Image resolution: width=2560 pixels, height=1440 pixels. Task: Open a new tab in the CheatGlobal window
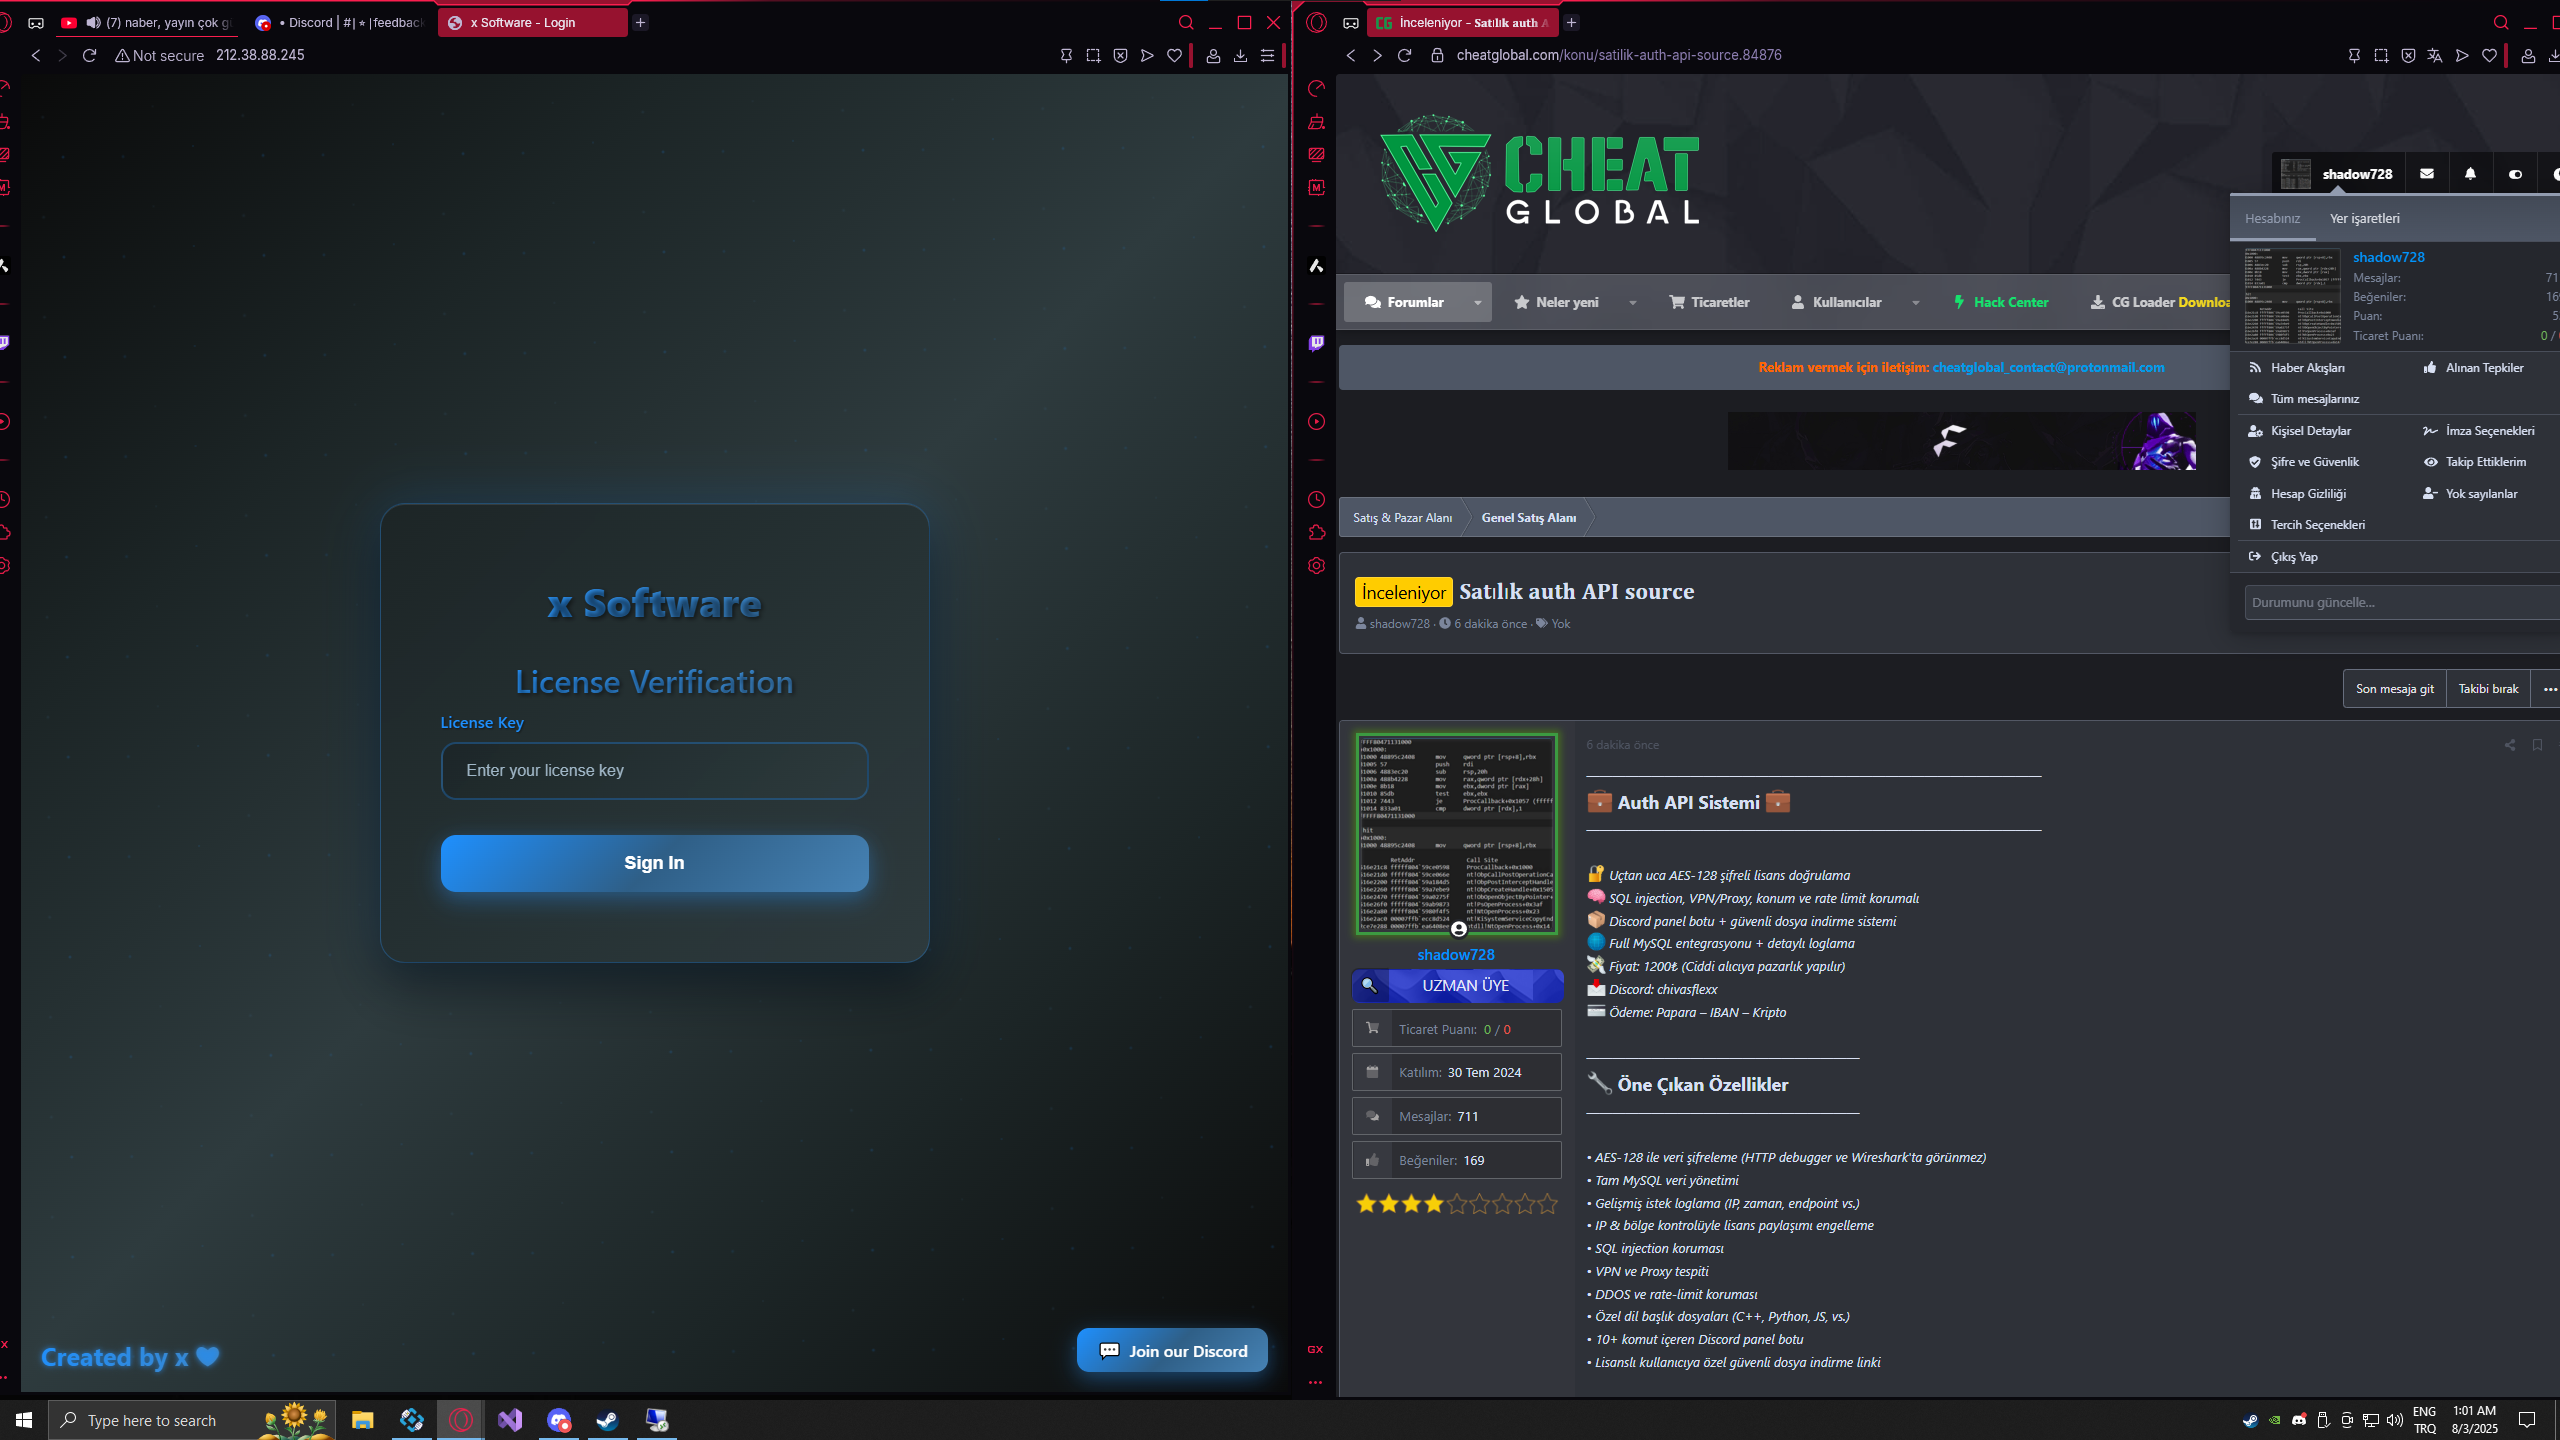pos(1571,22)
